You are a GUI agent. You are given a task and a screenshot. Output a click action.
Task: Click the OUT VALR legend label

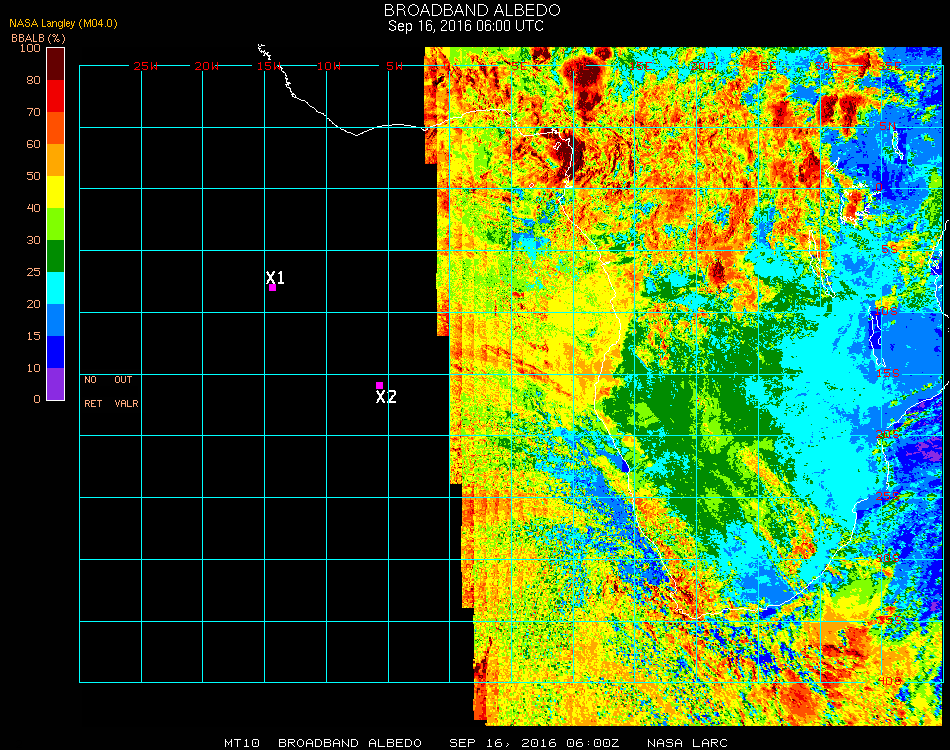(x=125, y=392)
